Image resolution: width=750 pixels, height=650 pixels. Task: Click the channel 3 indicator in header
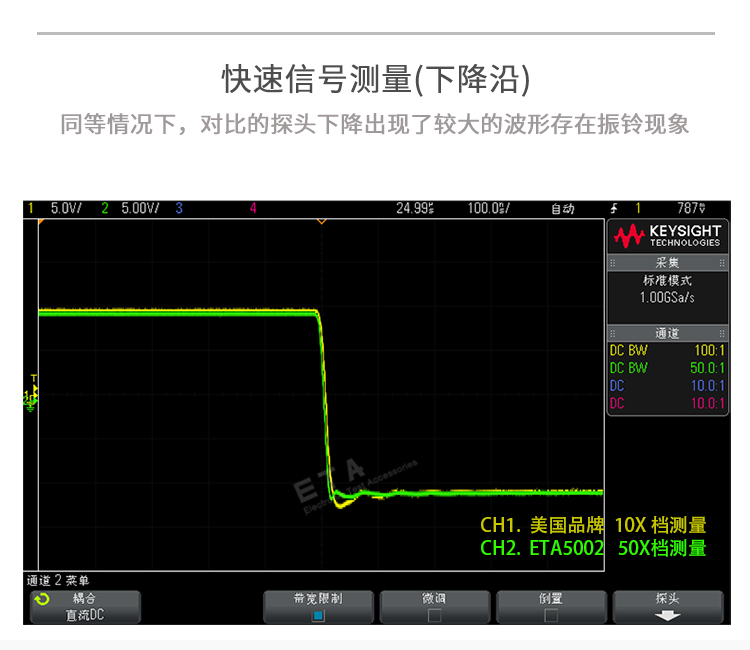179,208
